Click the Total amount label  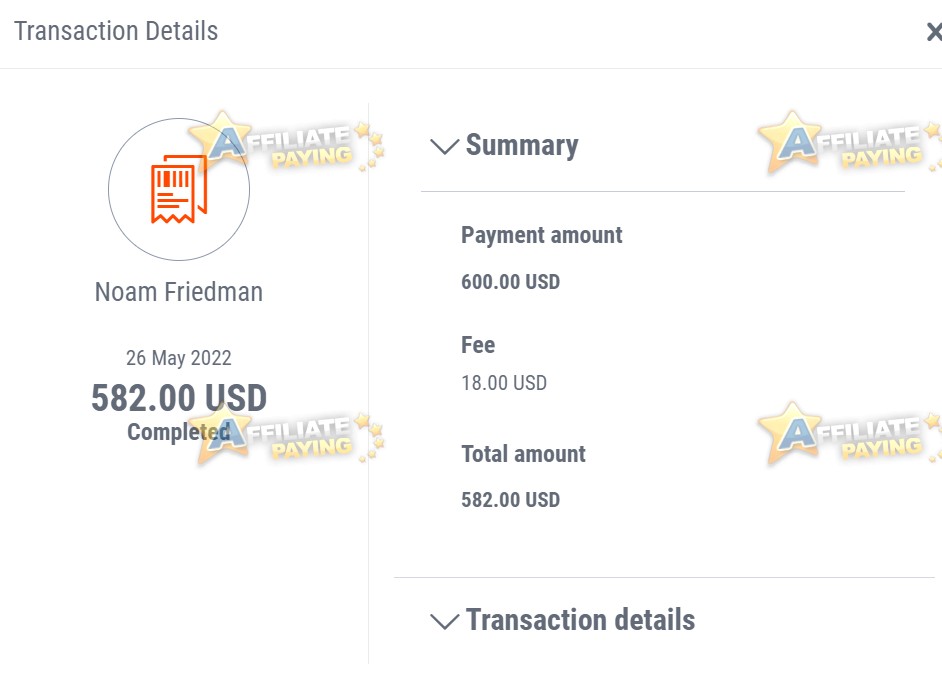tap(523, 454)
